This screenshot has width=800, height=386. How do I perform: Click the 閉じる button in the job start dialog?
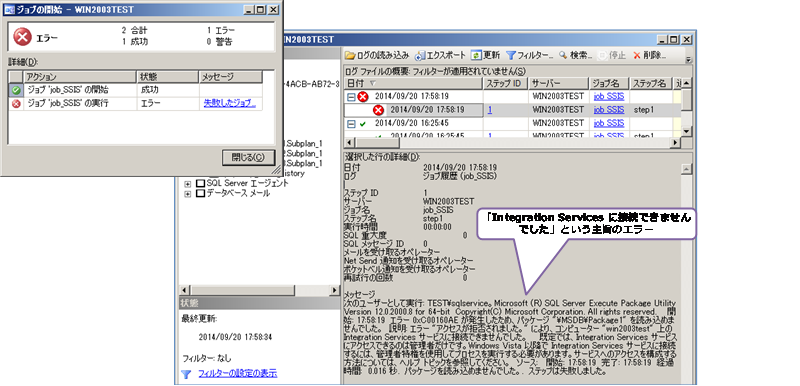(x=248, y=158)
